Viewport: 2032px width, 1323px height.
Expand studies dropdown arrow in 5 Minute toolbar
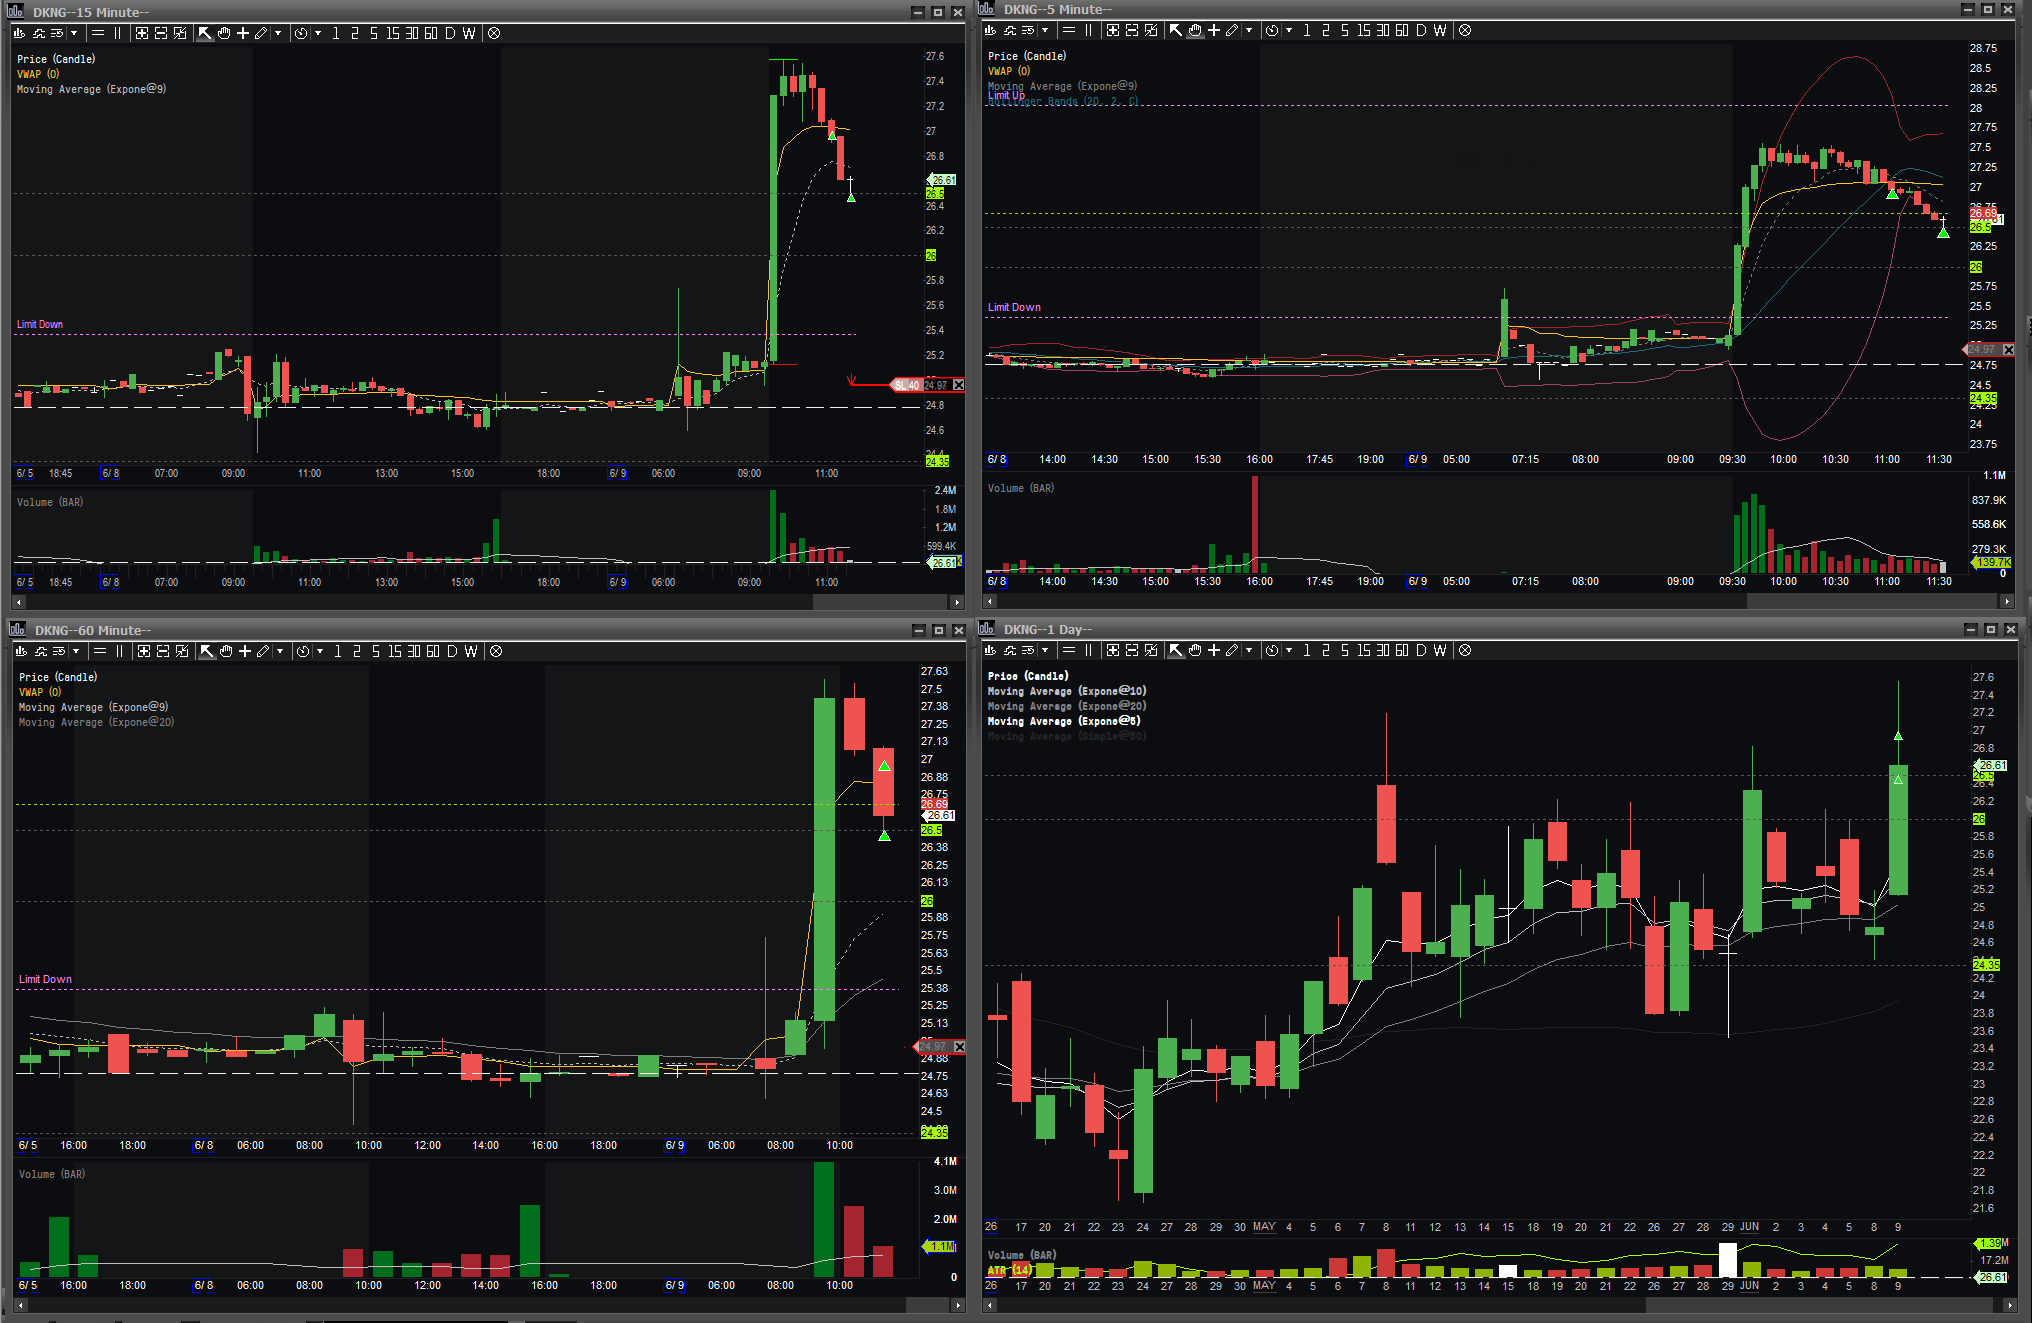(x=1045, y=30)
